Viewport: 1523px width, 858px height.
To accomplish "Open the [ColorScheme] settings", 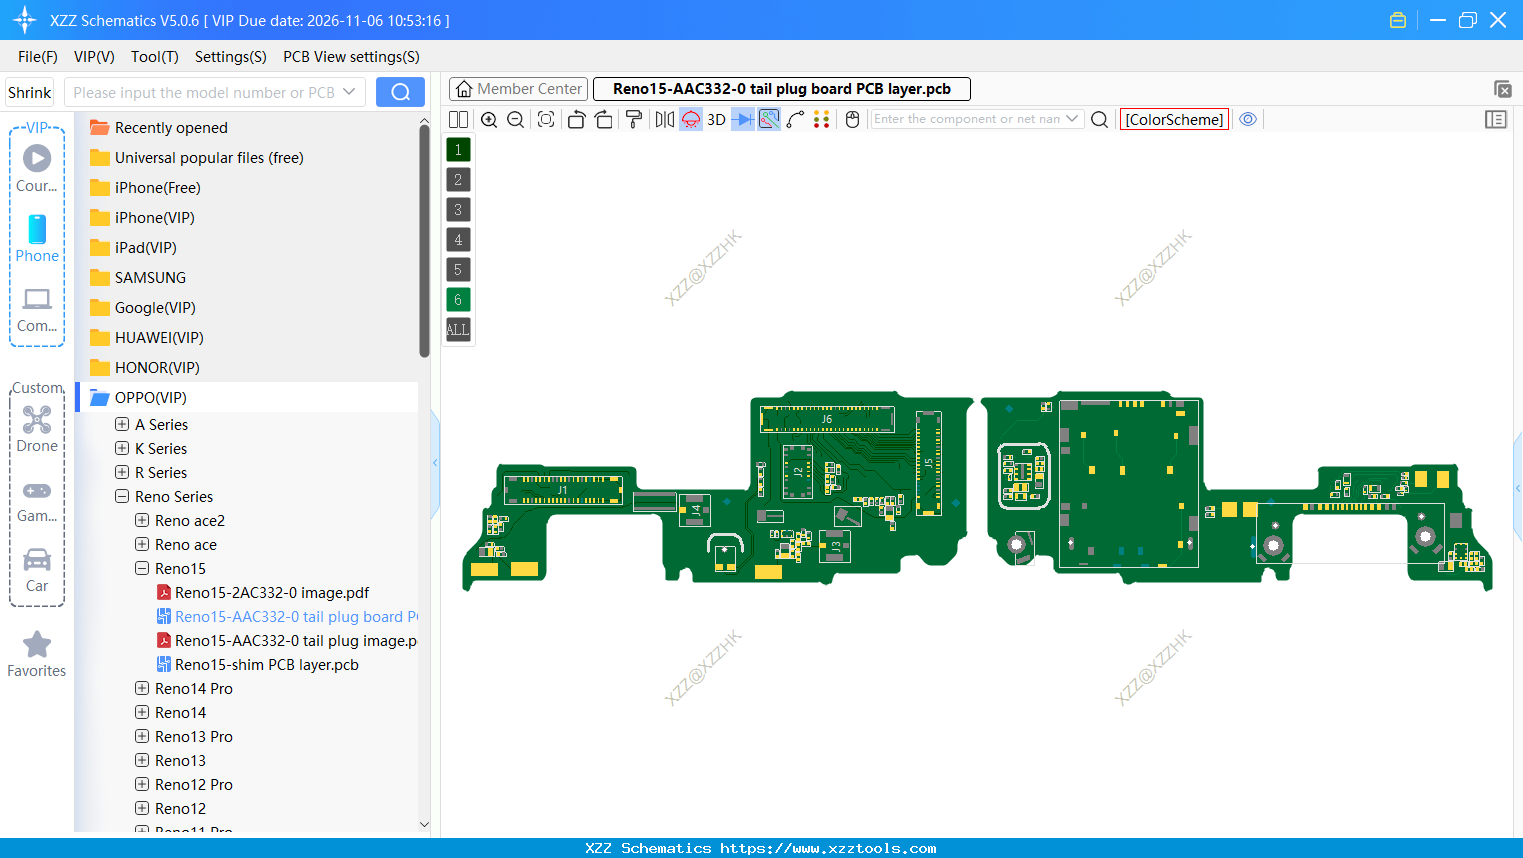I will (x=1174, y=118).
